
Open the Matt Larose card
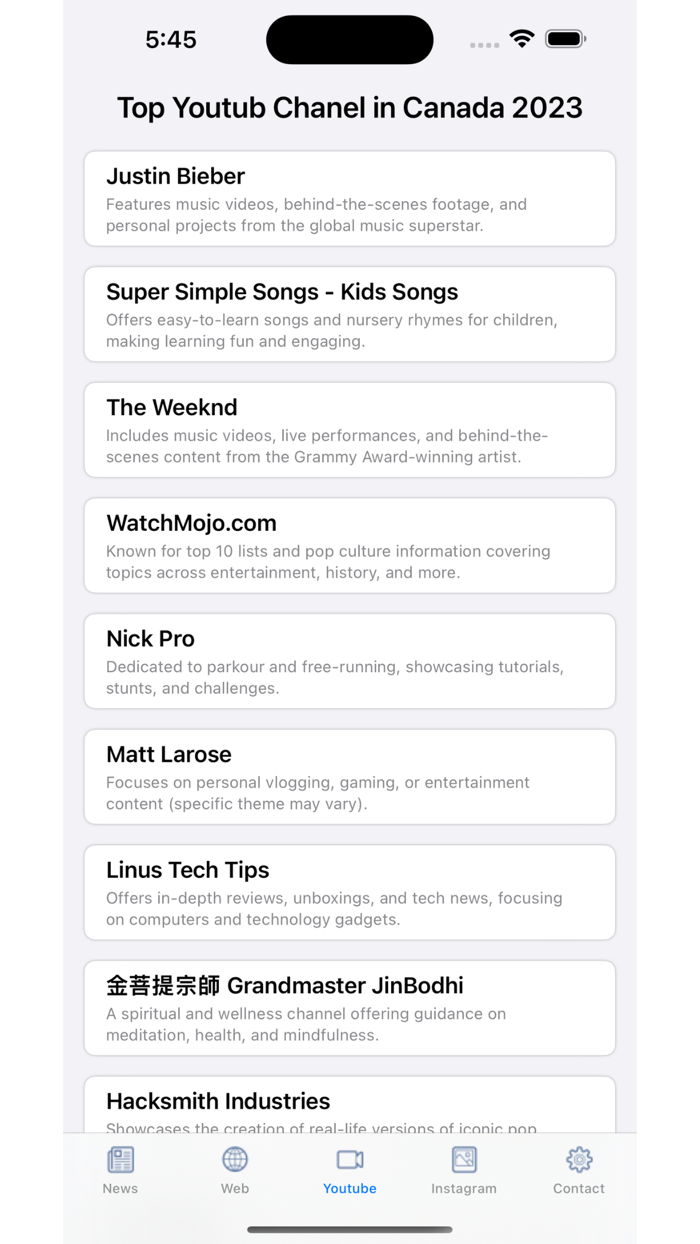(349, 777)
